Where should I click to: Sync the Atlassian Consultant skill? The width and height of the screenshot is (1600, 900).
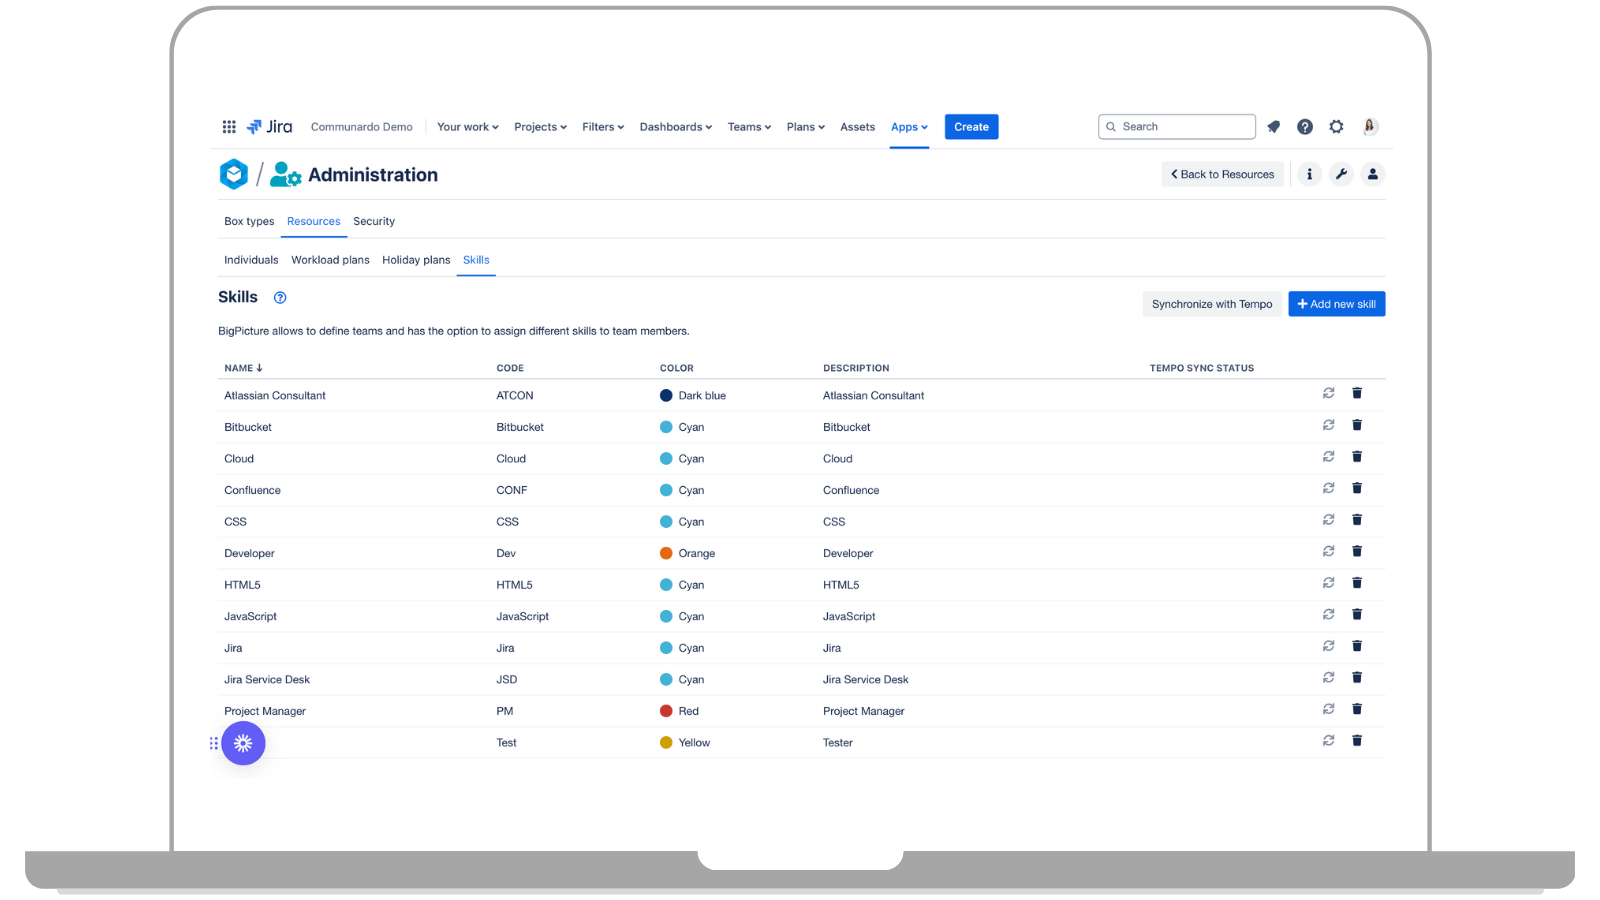click(1329, 393)
